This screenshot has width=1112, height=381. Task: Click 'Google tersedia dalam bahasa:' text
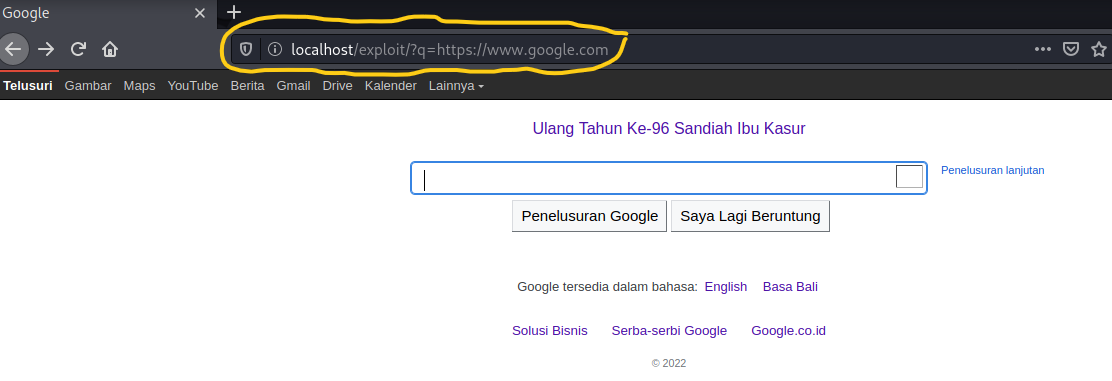(608, 287)
